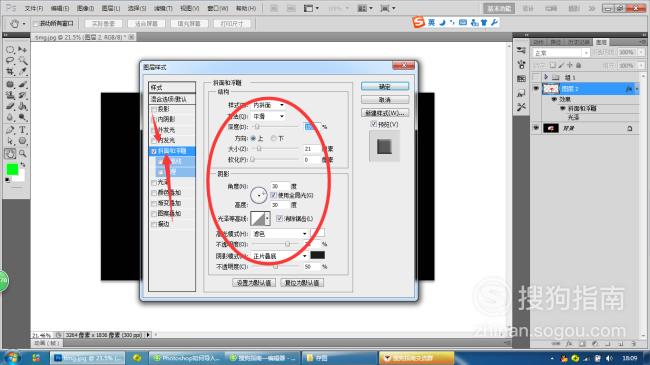Click the 适合屏幕 fit screen button
This screenshot has width=650, height=365.
pos(146,24)
